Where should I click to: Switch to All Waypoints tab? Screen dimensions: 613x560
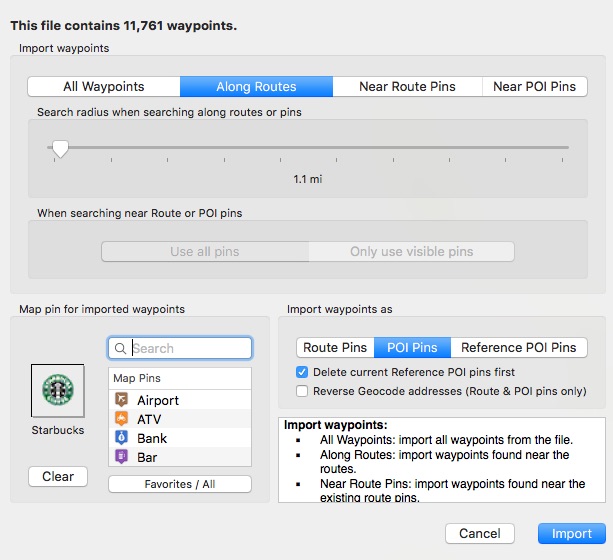(104, 87)
